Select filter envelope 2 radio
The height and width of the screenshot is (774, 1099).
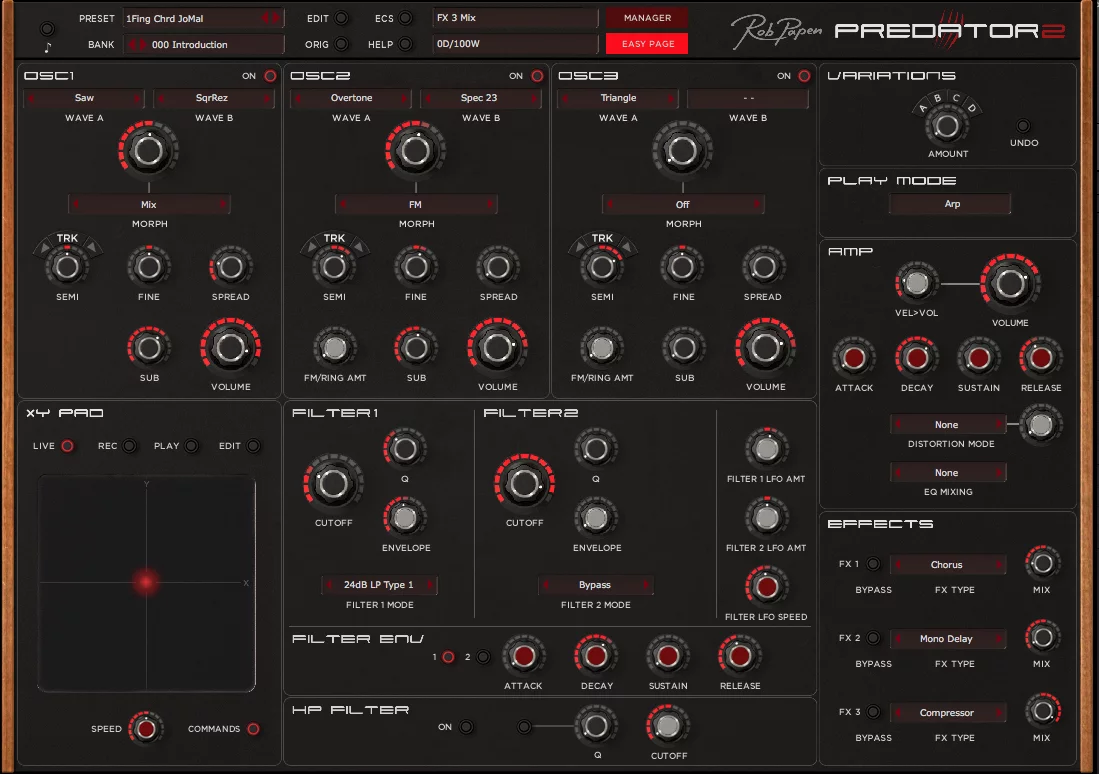483,657
